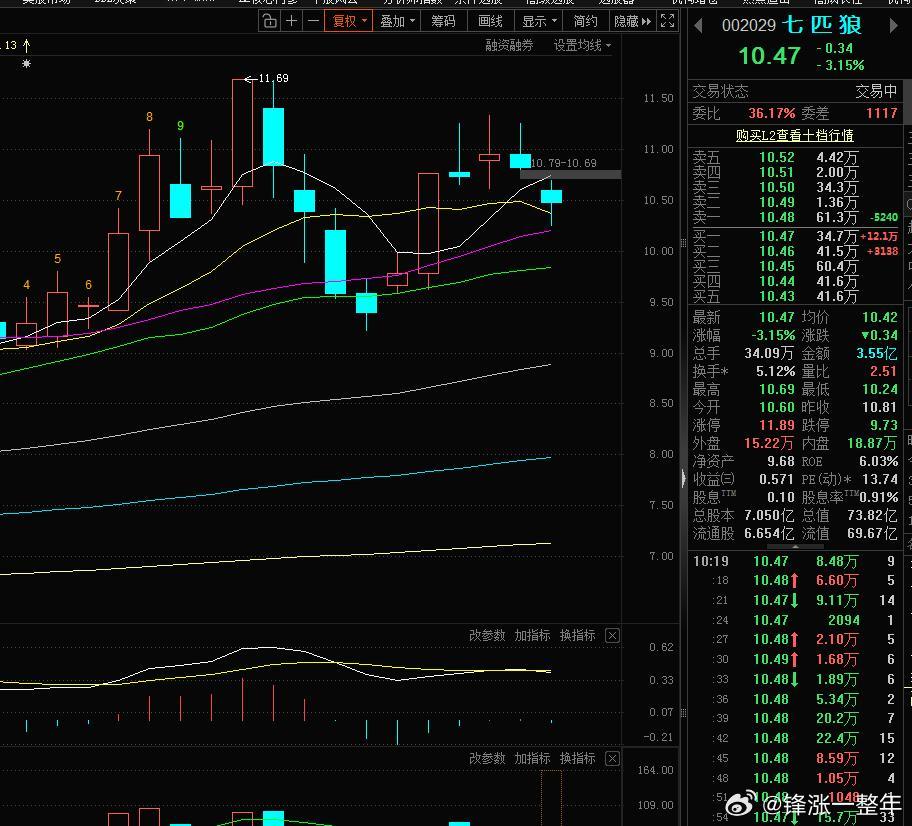912x826 pixels.
Task: Click the unlock padlock icon in chart toolbar
Action: (269, 22)
